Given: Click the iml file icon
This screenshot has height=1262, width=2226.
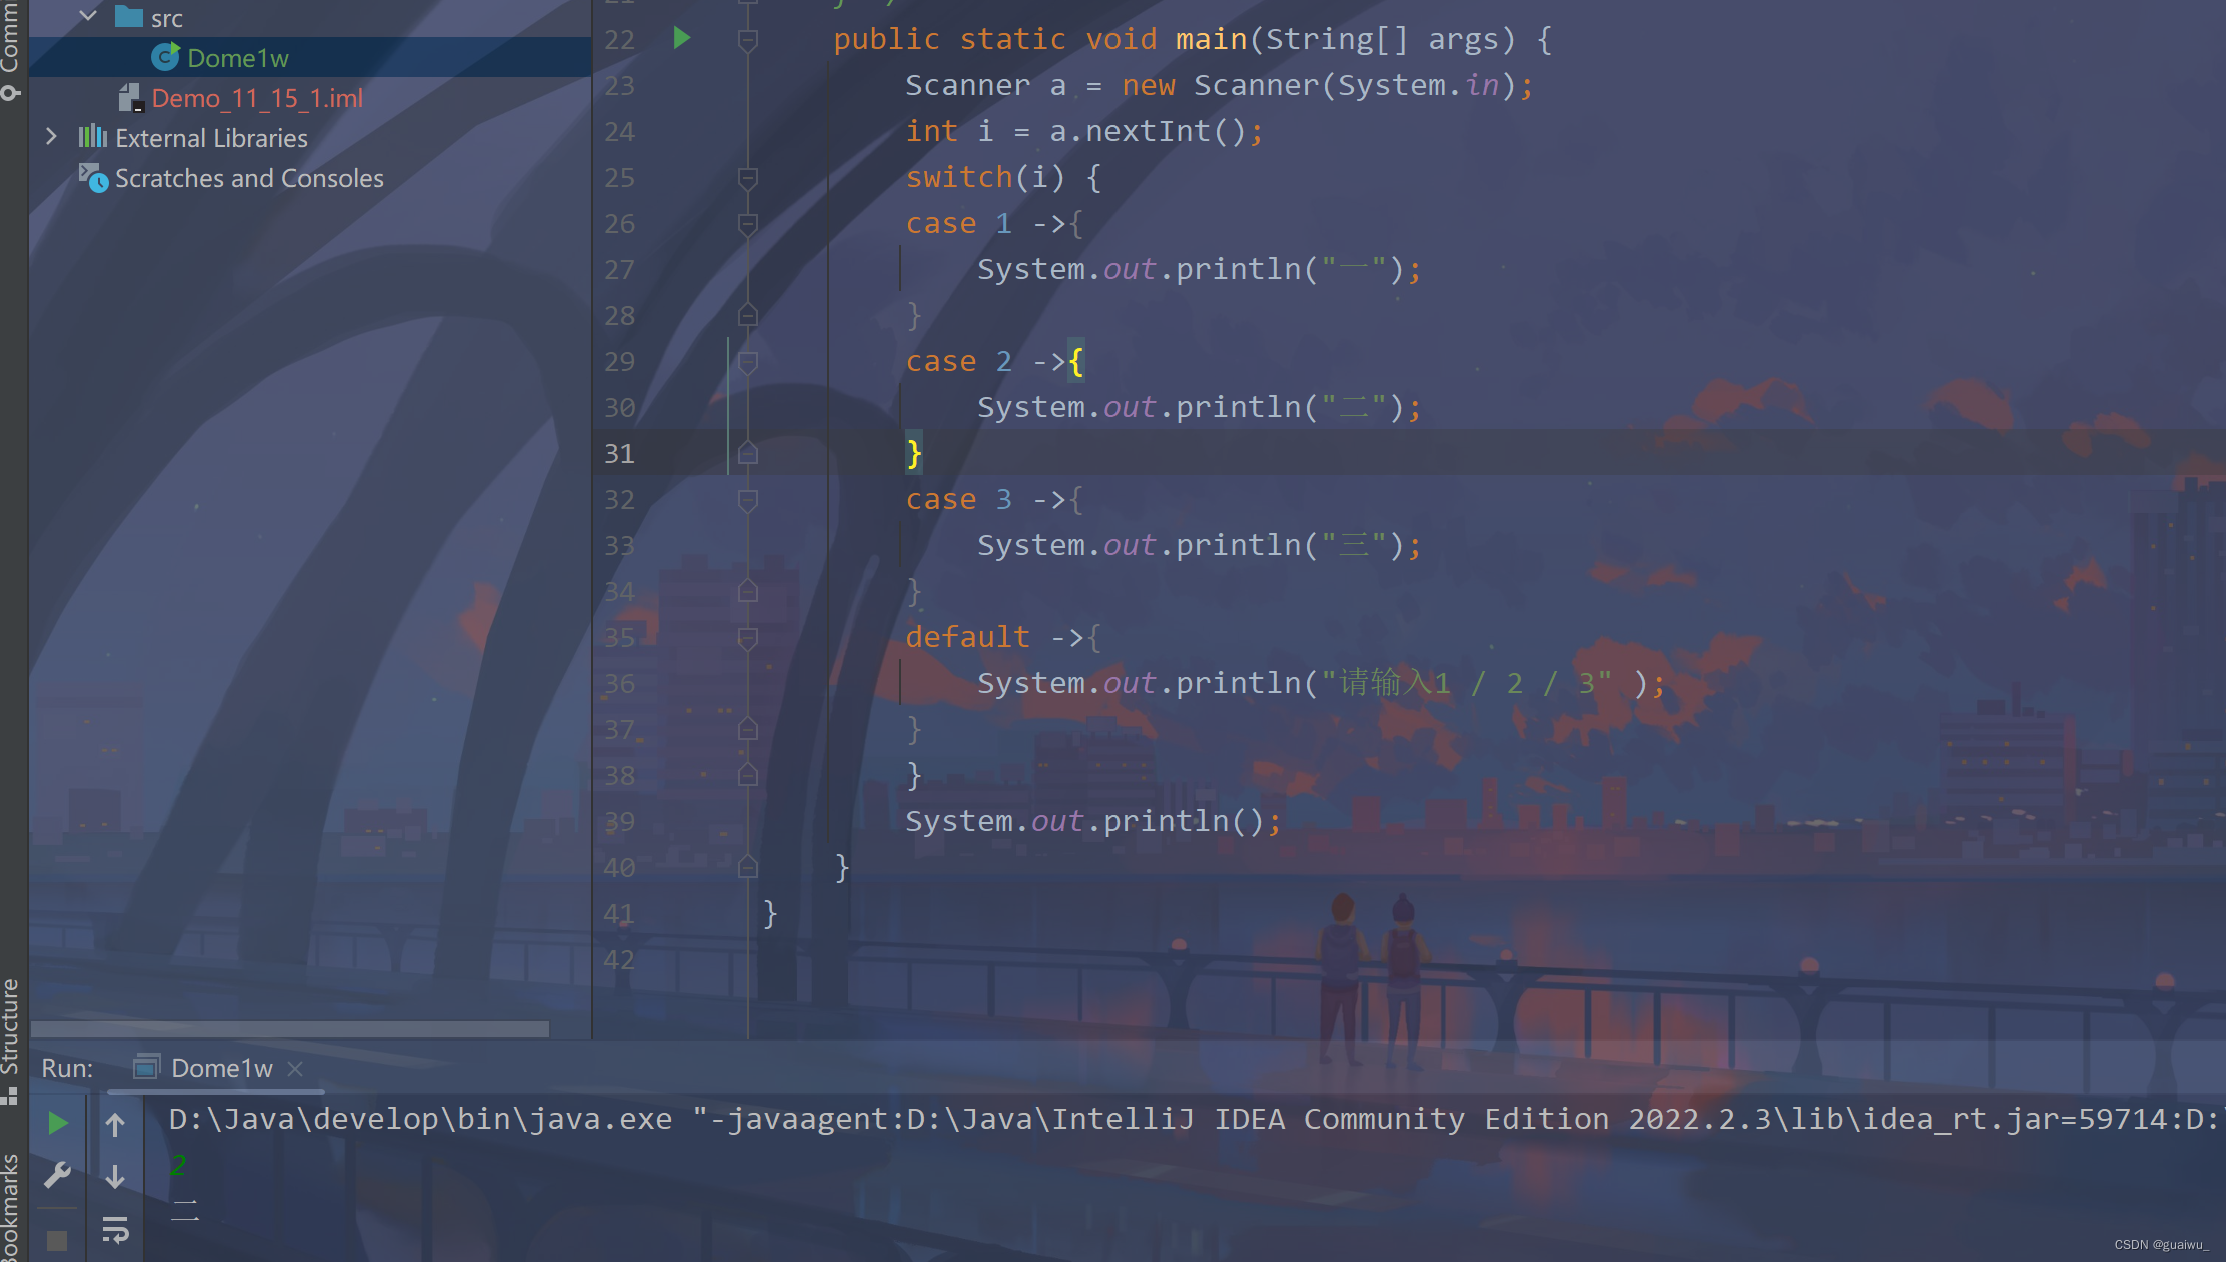Looking at the screenshot, I should point(130,98).
